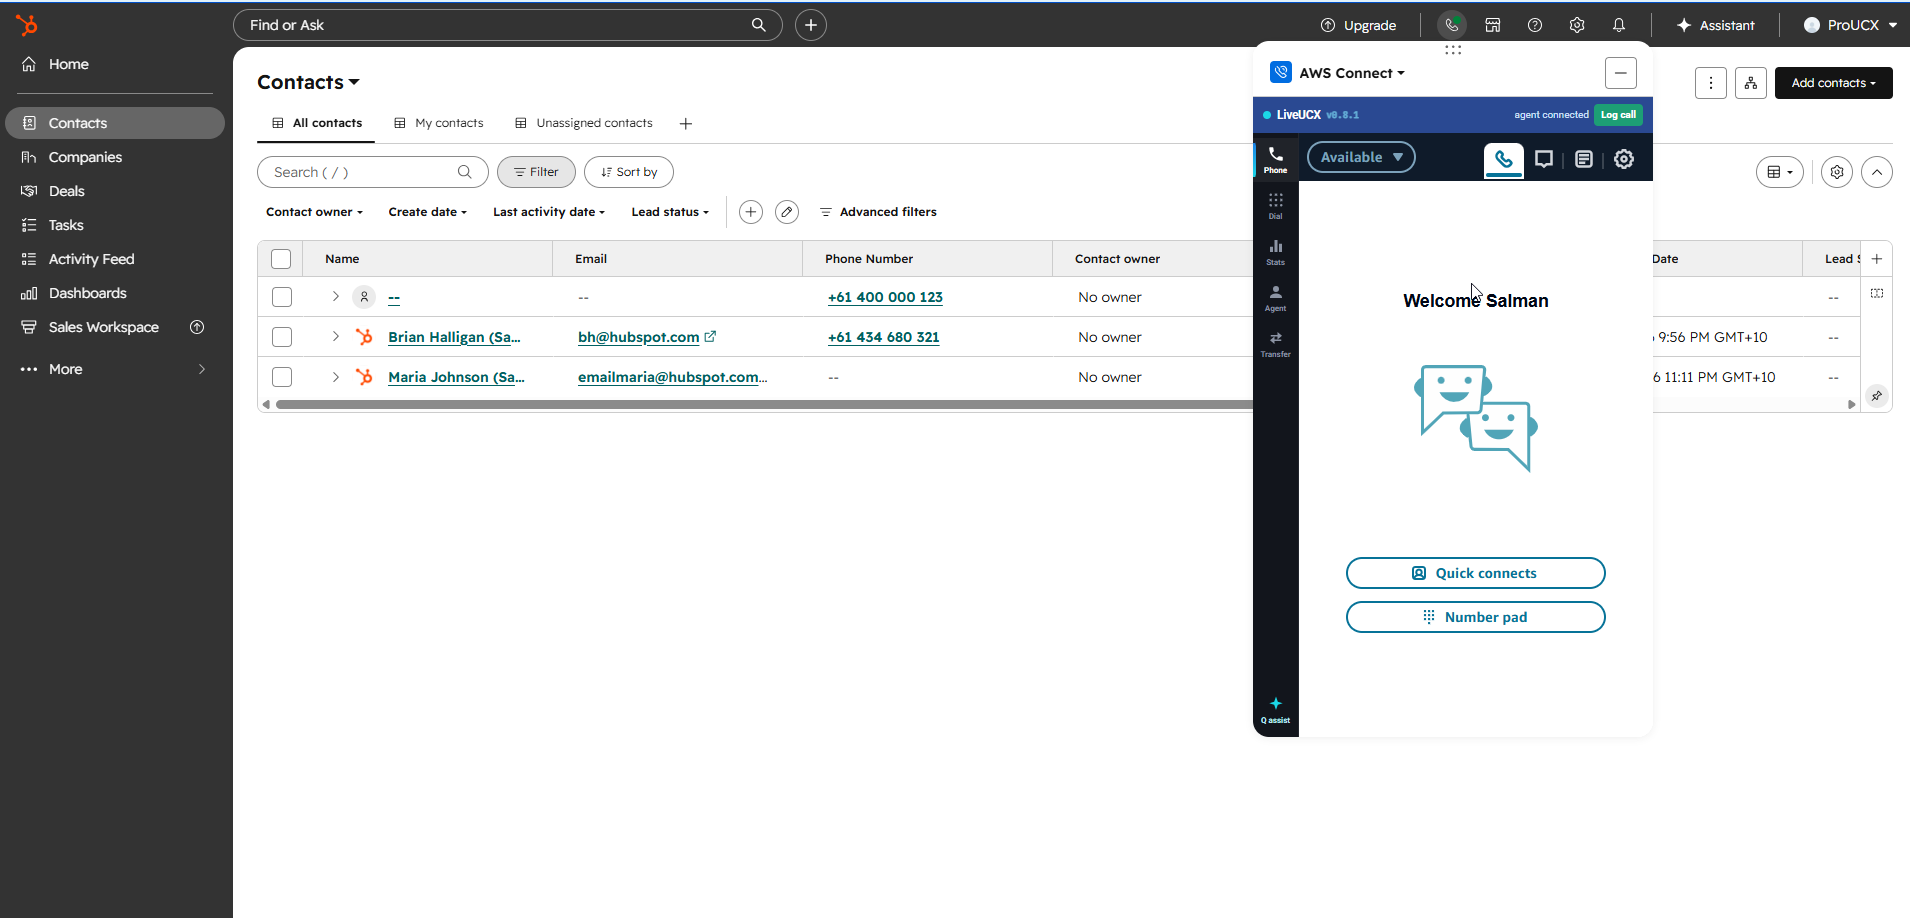Select the Phone tab in LiveUCX sidebar
This screenshot has width=1910, height=918.
pyautogui.click(x=1276, y=159)
